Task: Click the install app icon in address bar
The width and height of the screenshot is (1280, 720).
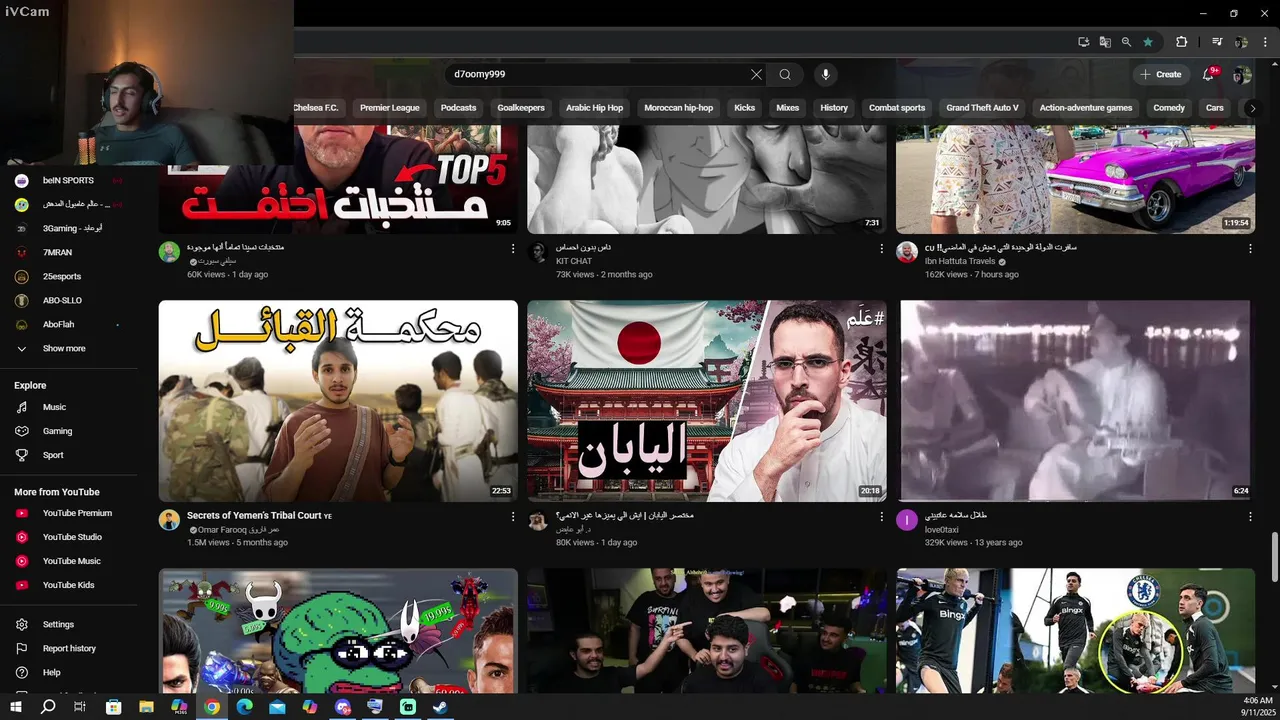Action: 1083,42
